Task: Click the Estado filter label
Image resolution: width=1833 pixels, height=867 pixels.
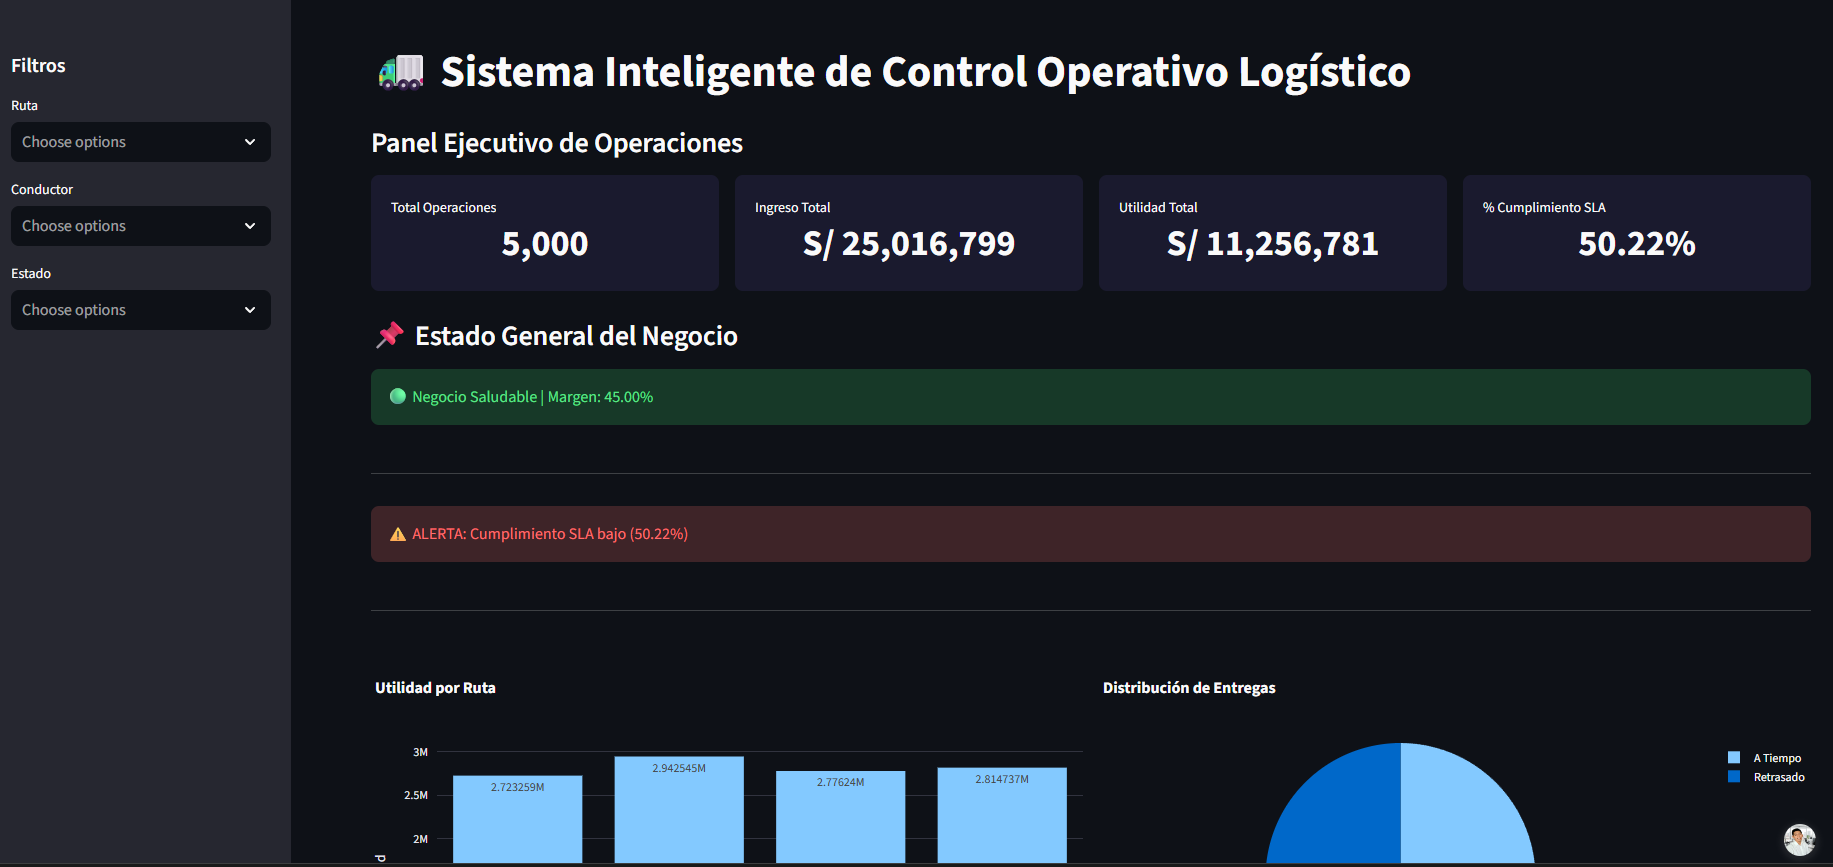Action: (x=31, y=274)
